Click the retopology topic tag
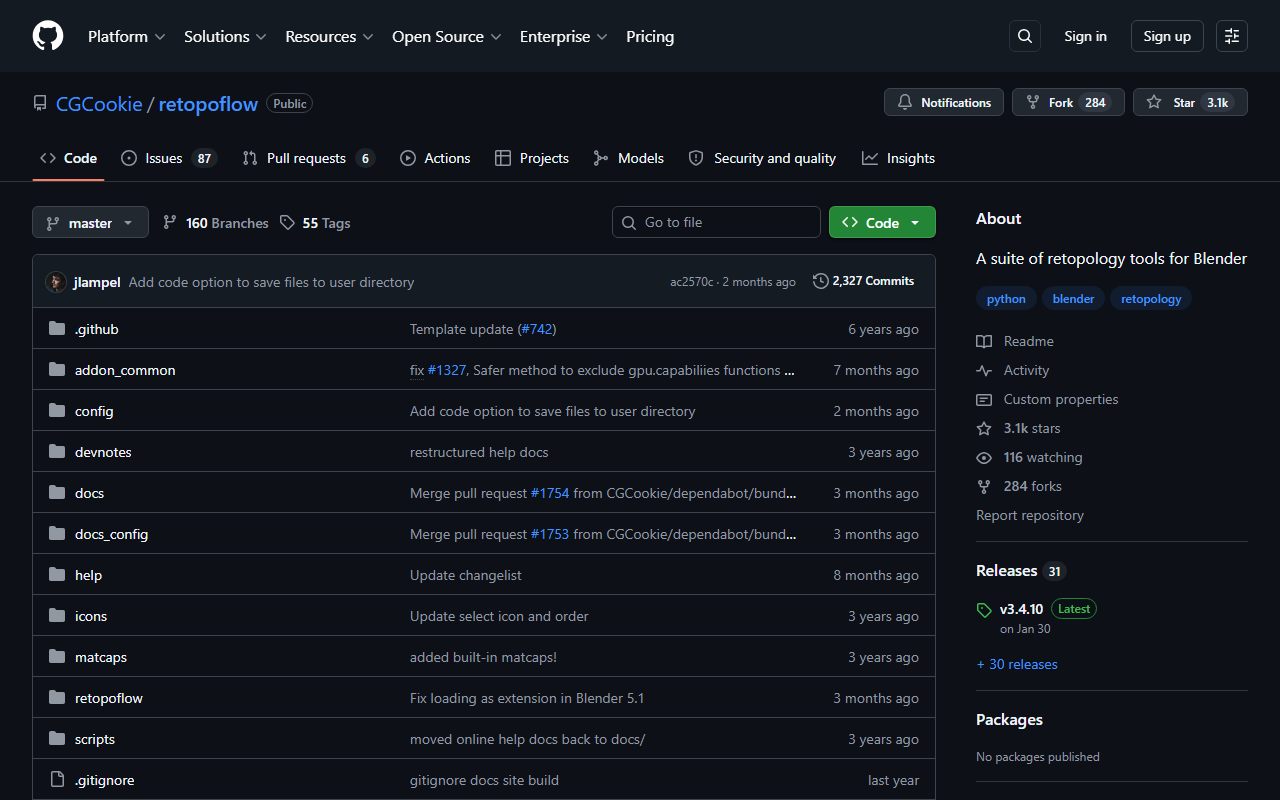Image resolution: width=1280 pixels, height=800 pixels. point(1151,299)
